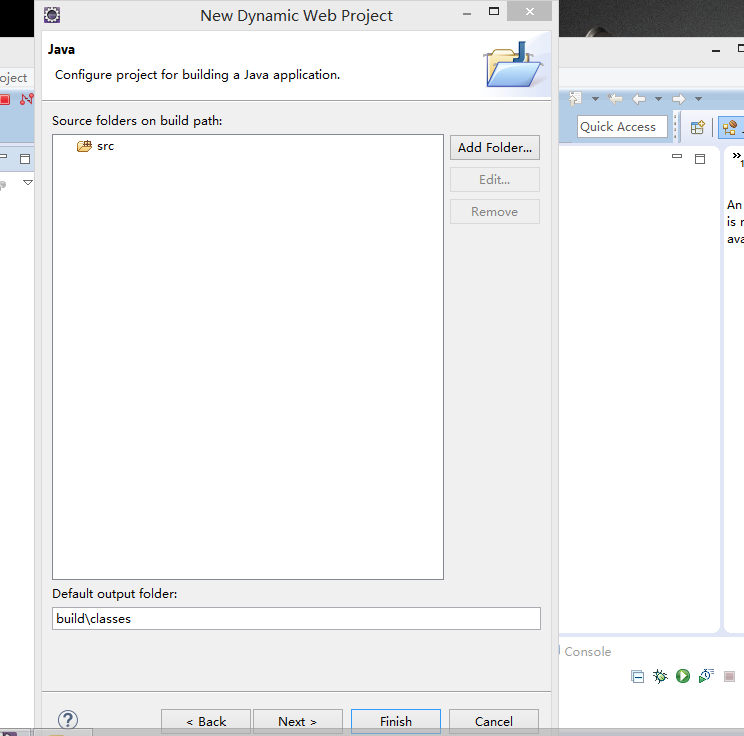Click the Finish button
Viewport: 744px width, 736px height.
pos(396,721)
